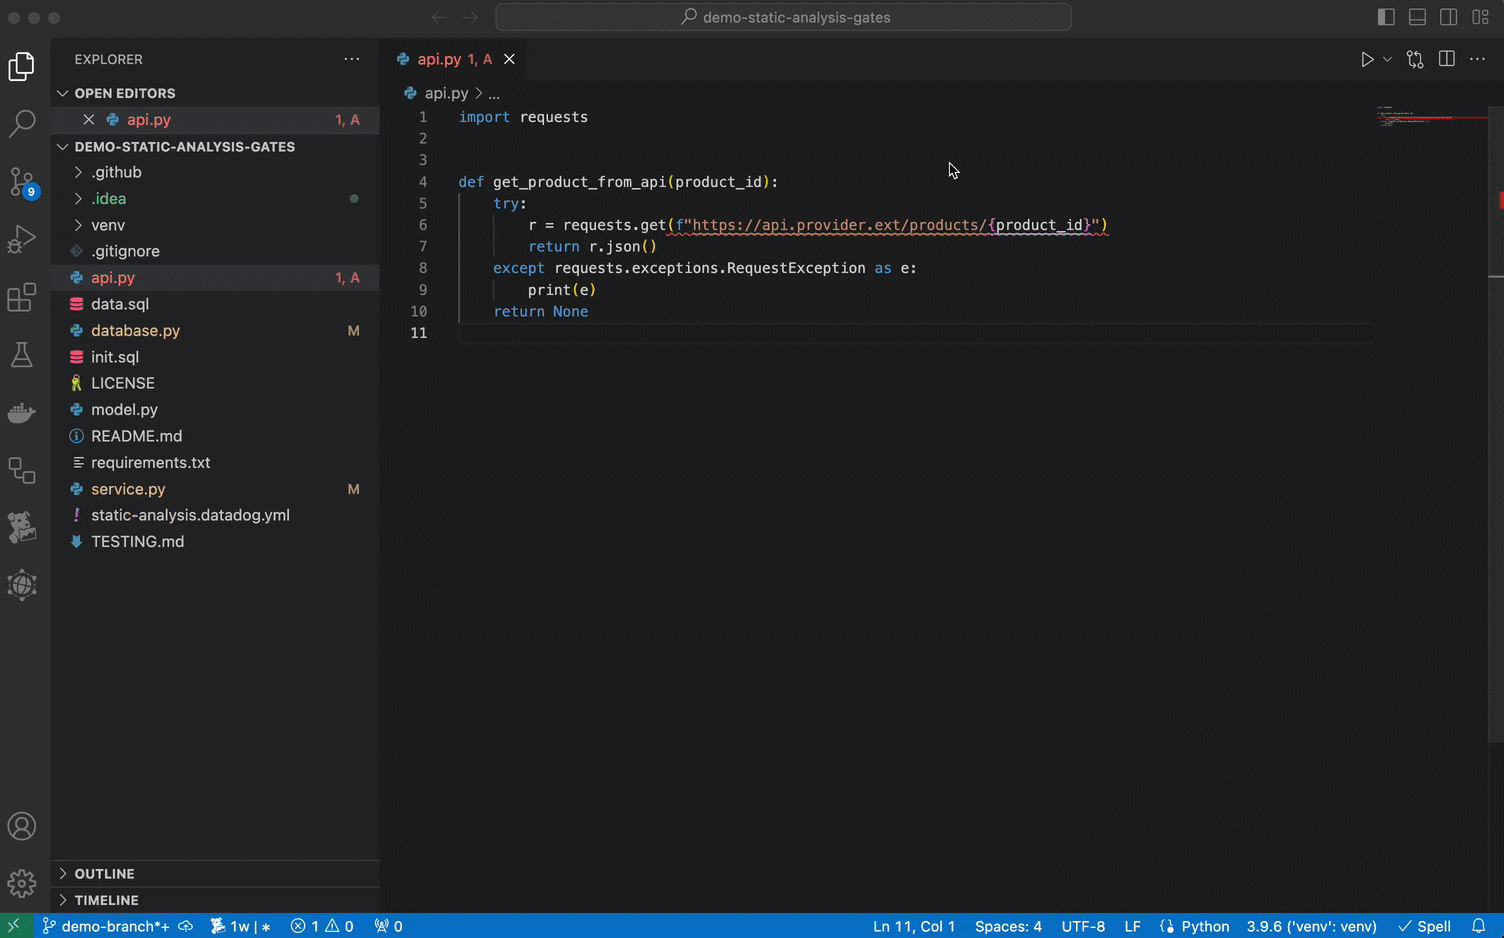
Task: Toggle the Spell checker in status bar
Action: (1424, 926)
